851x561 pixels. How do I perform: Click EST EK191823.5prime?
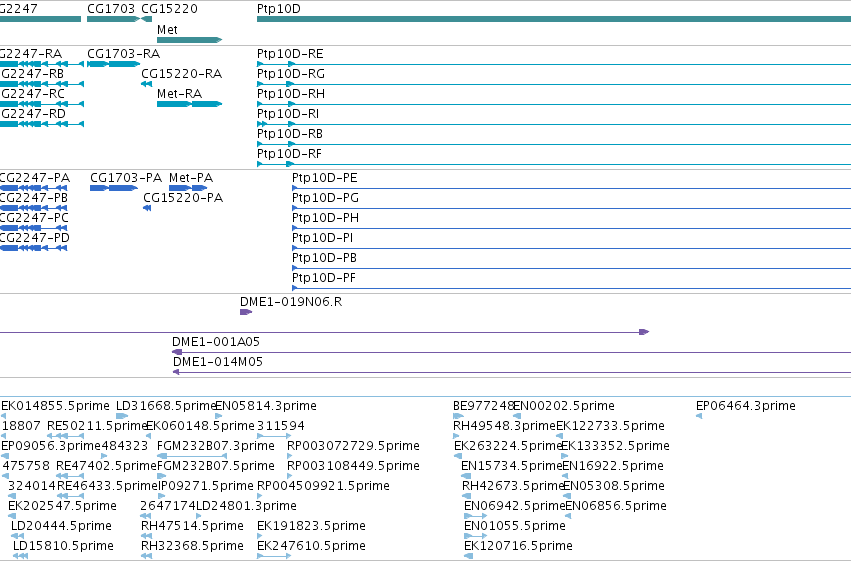(x=311, y=526)
